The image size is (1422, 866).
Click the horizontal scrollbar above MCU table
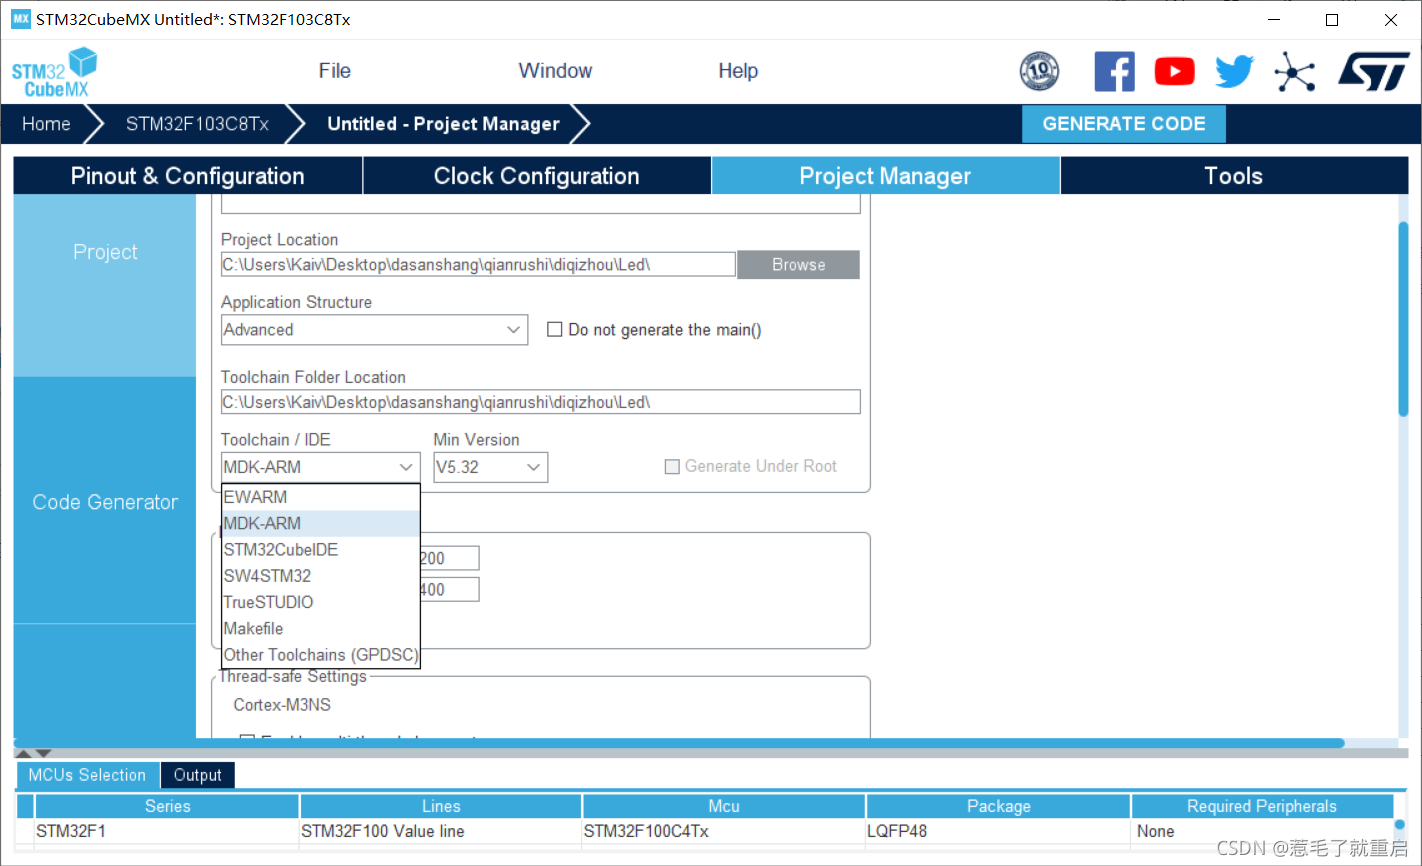[x=680, y=743]
